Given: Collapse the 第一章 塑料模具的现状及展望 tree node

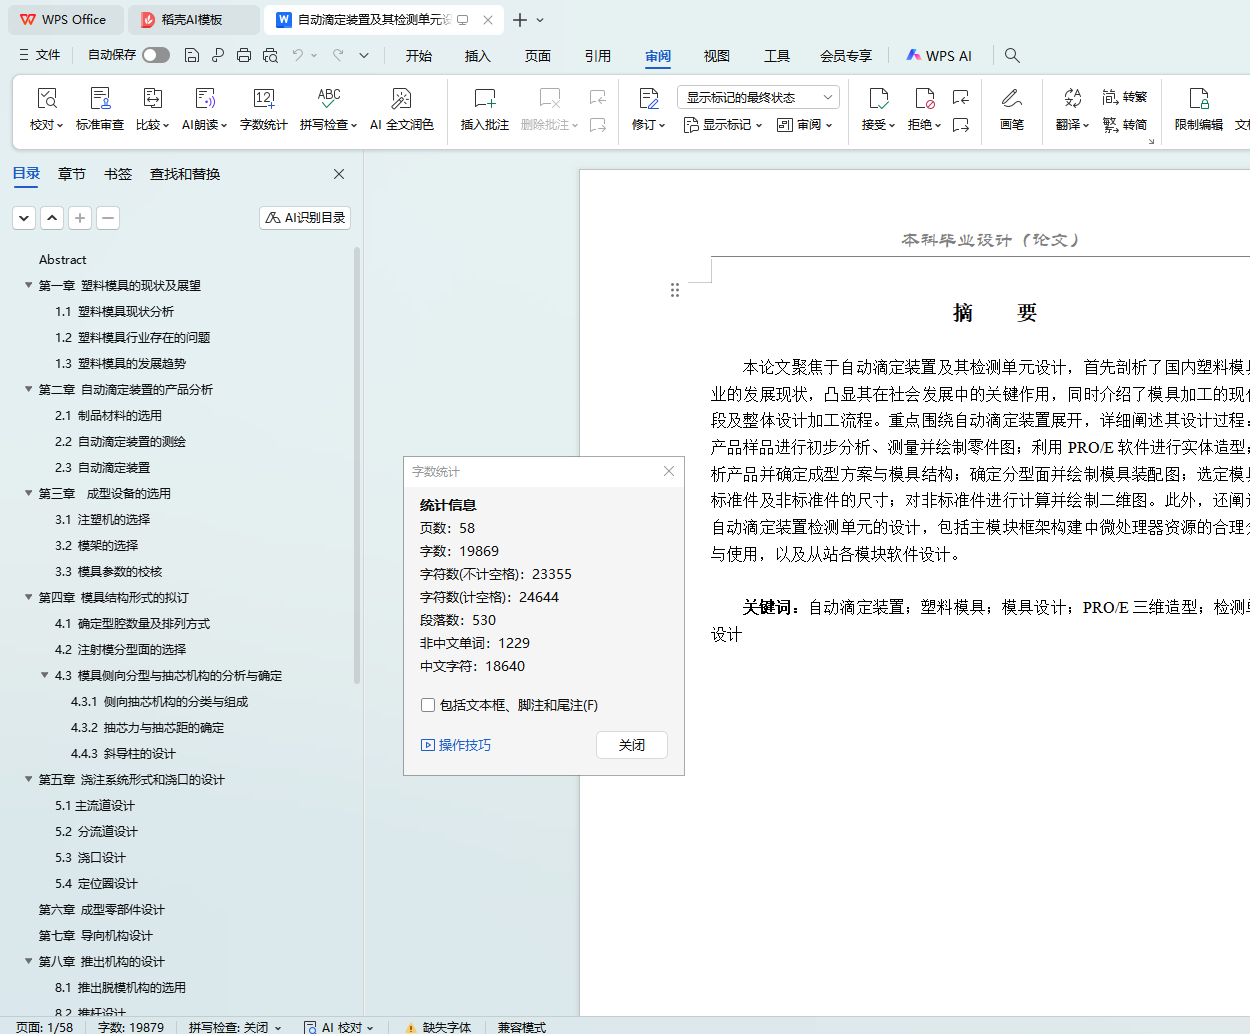Looking at the screenshot, I should [x=29, y=285].
